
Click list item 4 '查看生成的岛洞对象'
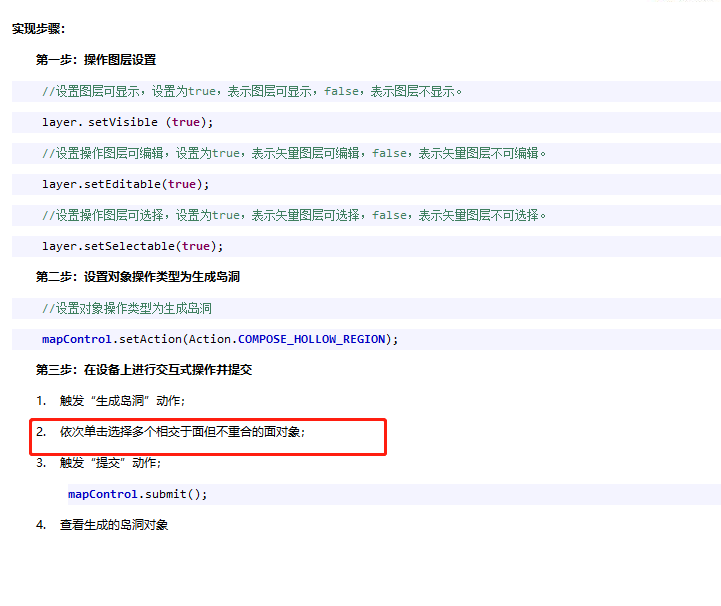[102, 525]
